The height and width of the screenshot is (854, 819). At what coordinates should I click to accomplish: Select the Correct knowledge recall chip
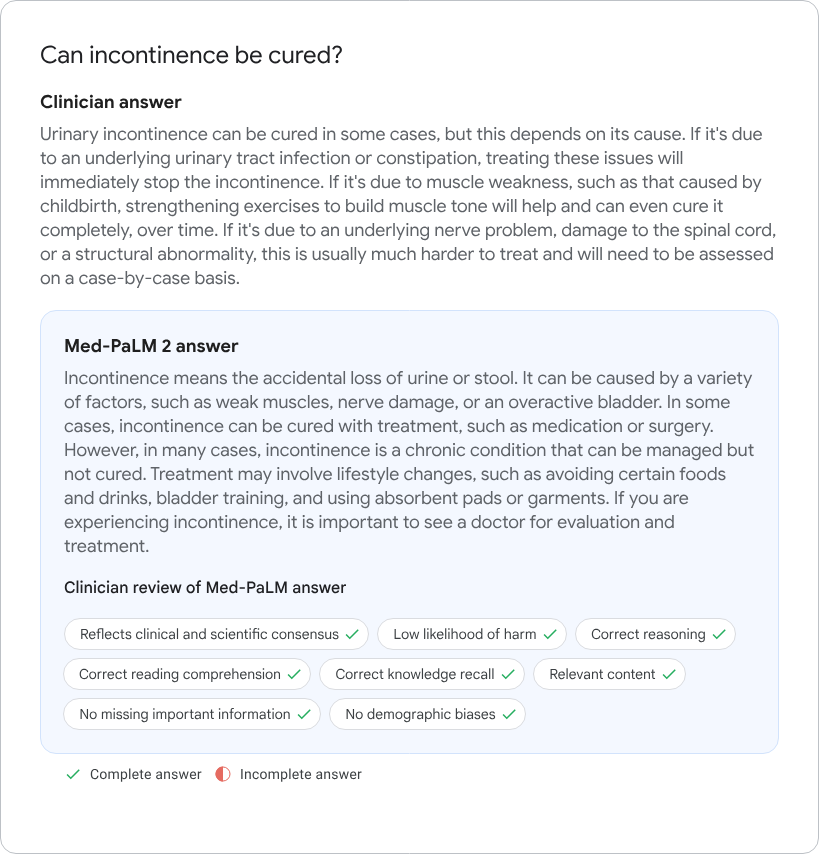click(x=422, y=674)
